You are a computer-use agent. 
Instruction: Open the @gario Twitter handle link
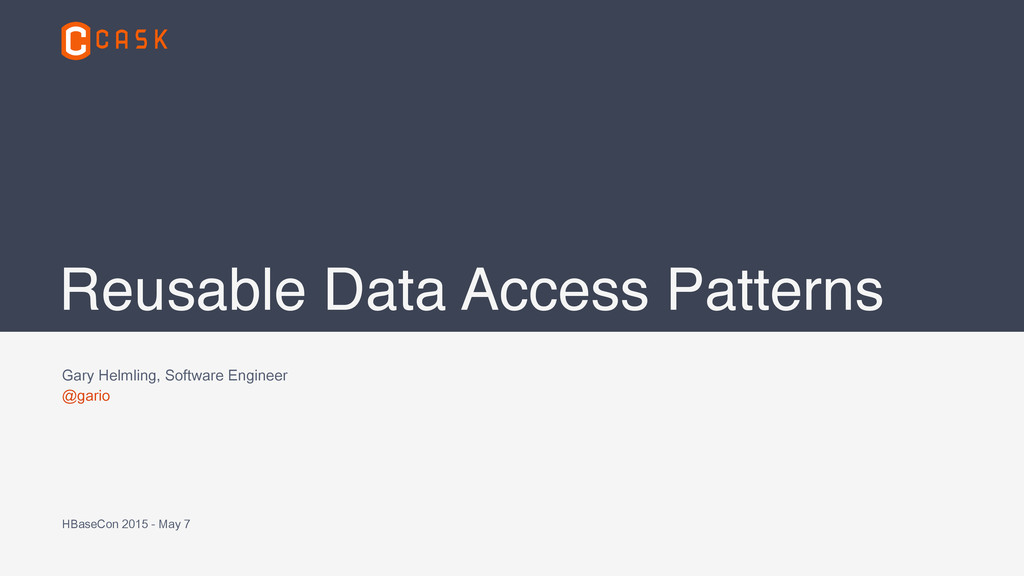tap(86, 396)
